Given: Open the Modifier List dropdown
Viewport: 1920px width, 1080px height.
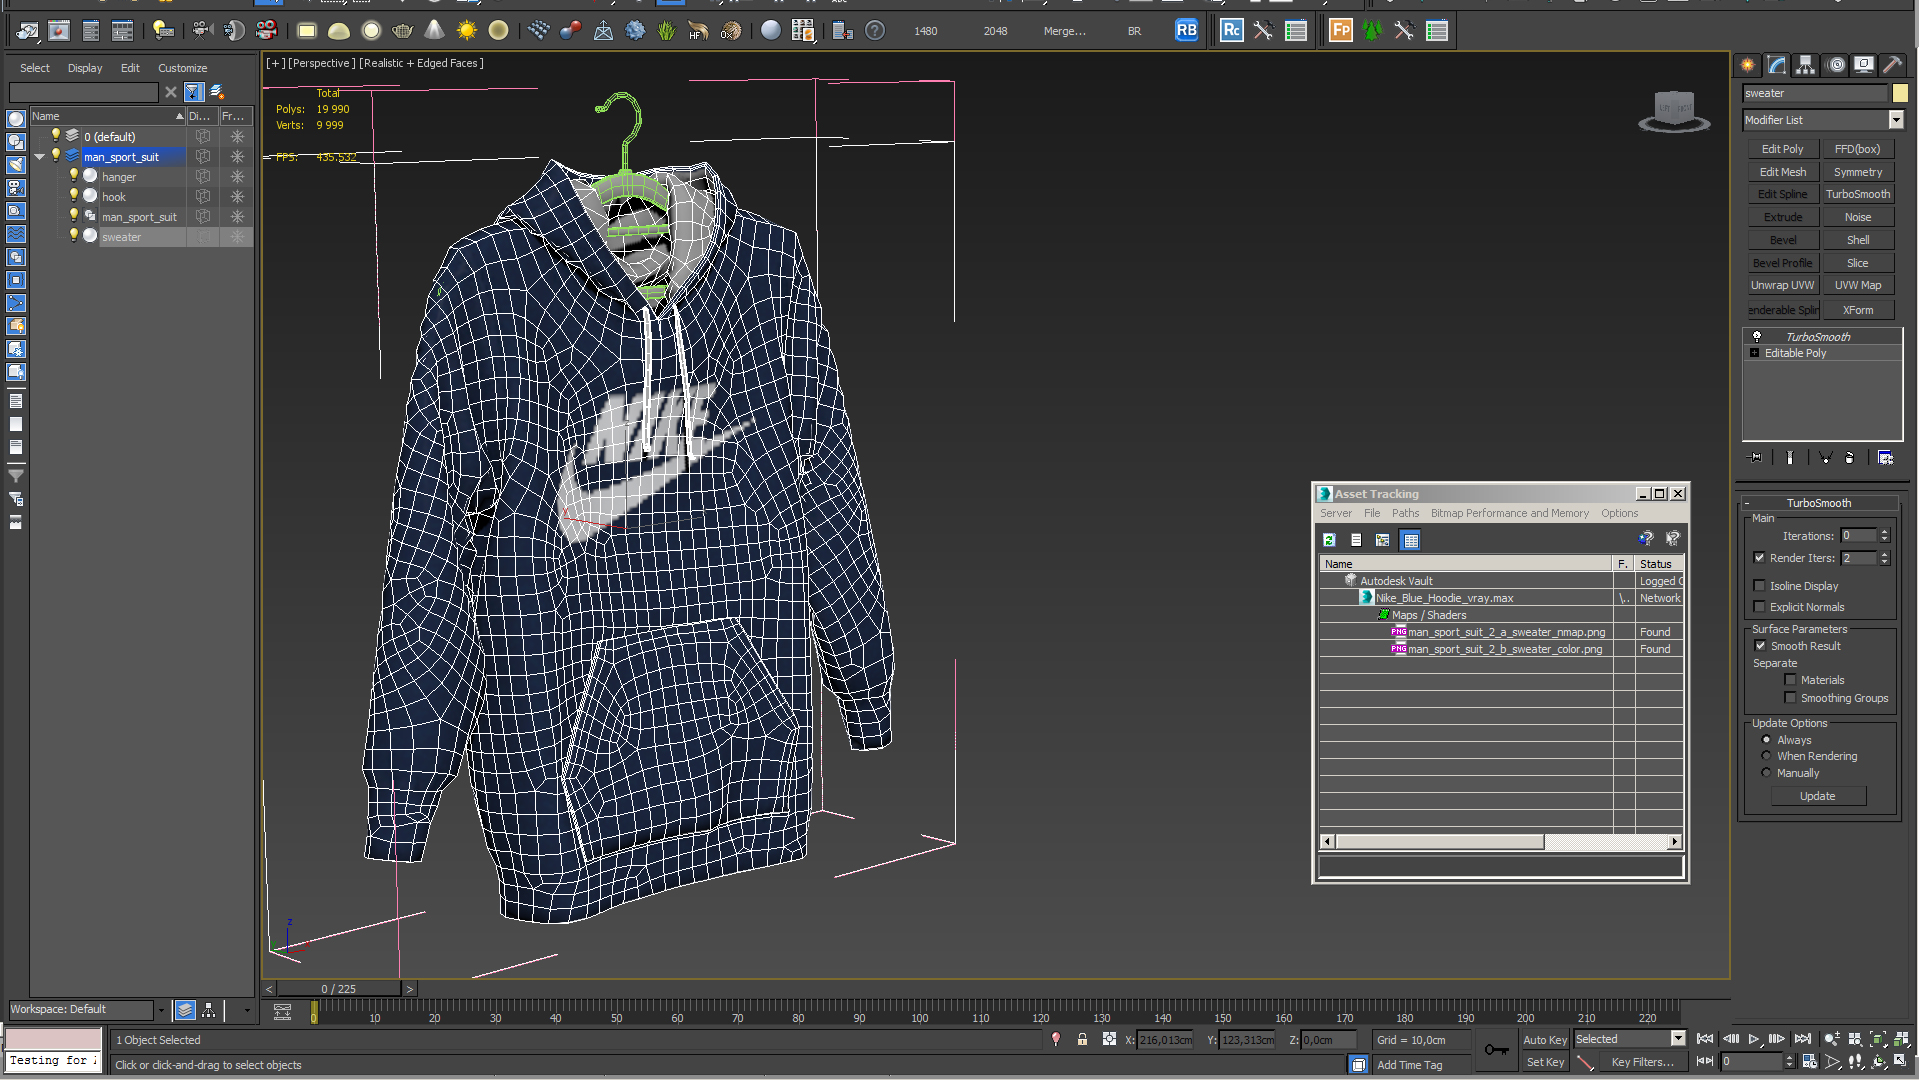Looking at the screenshot, I should [x=1896, y=120].
